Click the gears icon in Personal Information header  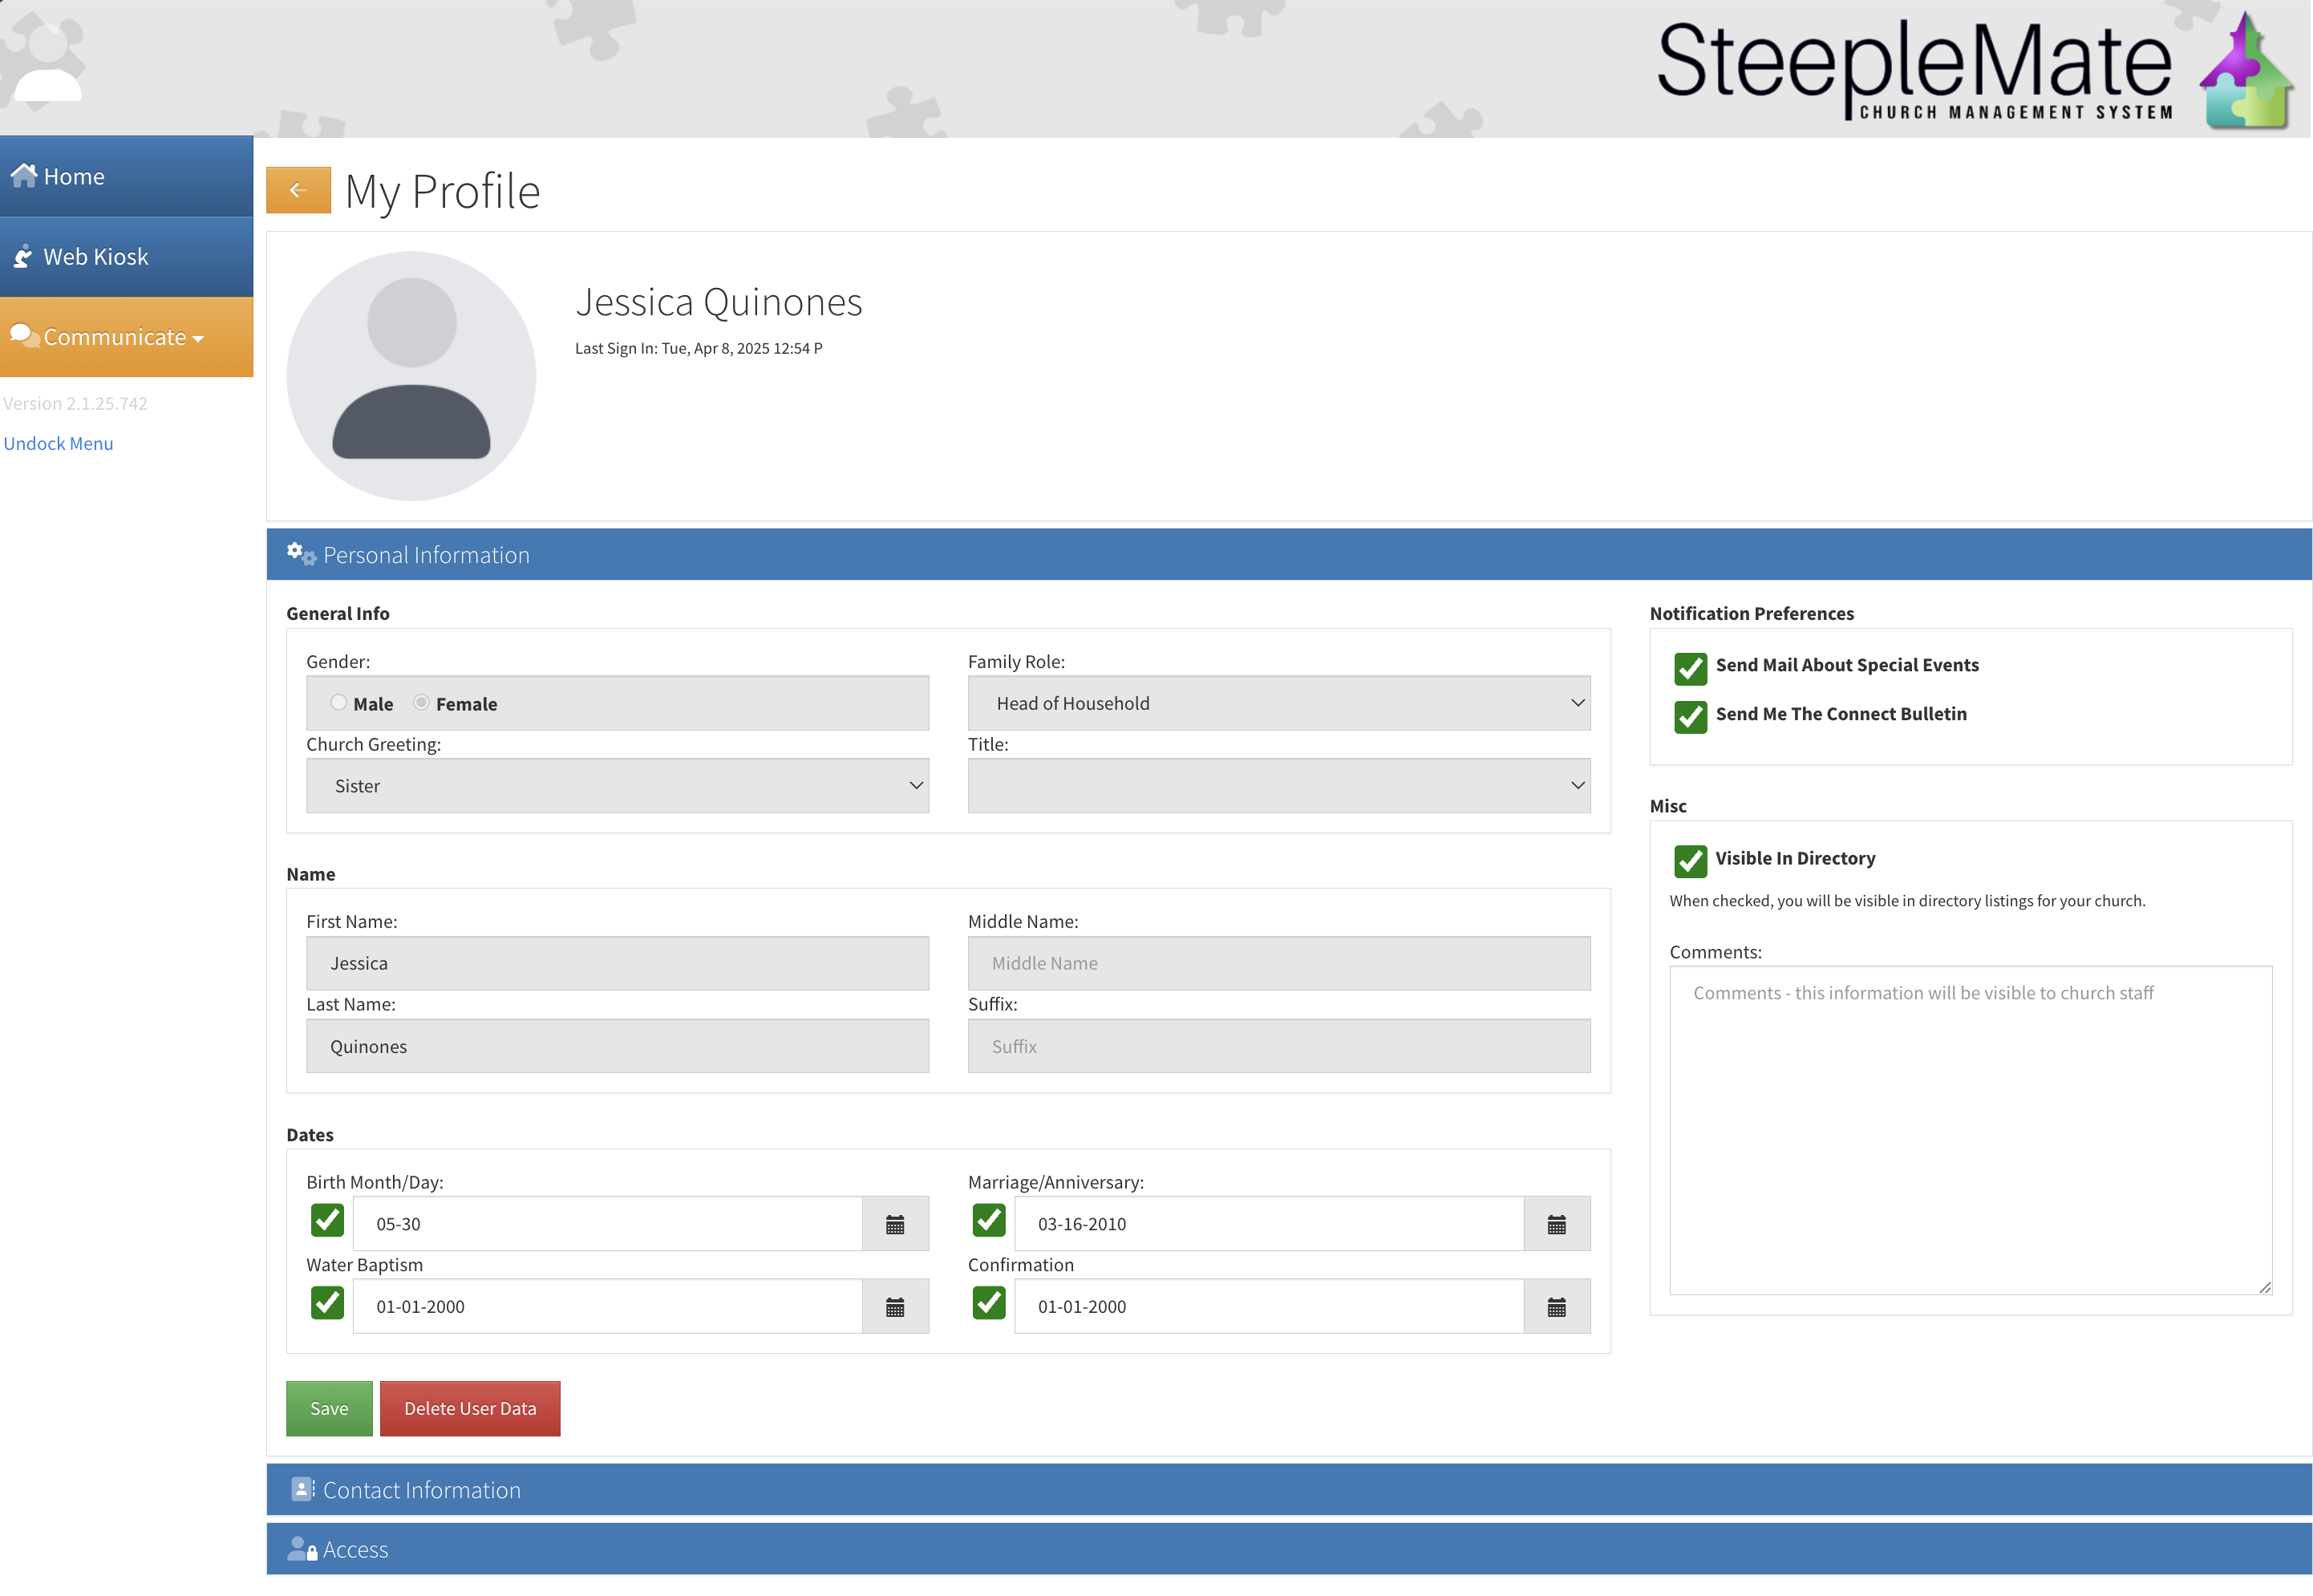pyautogui.click(x=301, y=554)
